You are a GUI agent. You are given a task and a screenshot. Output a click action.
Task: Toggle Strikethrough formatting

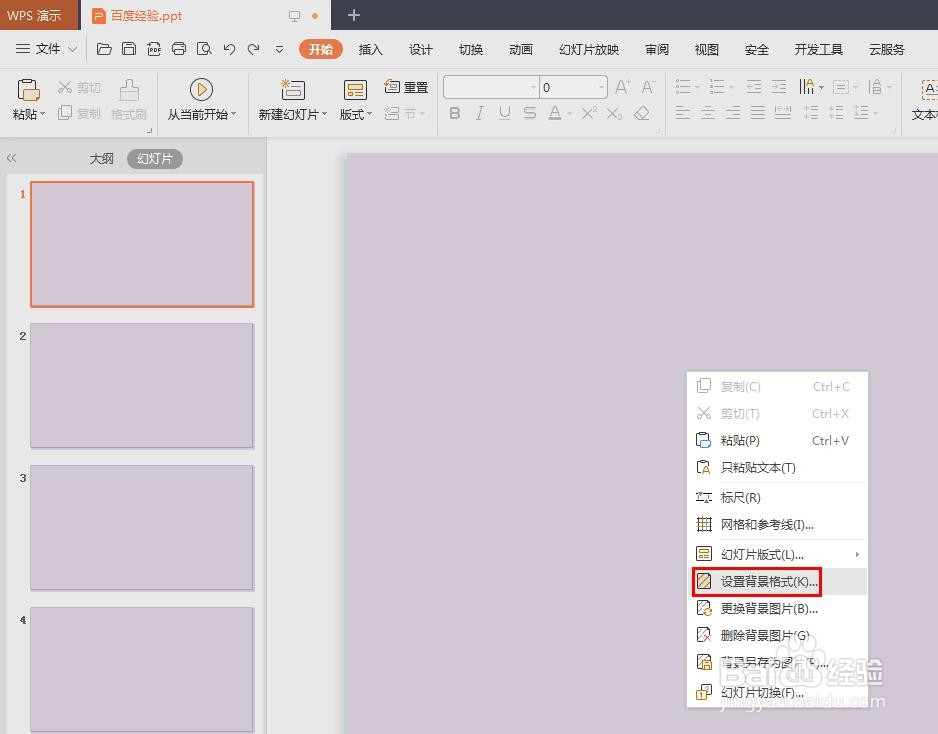(529, 113)
